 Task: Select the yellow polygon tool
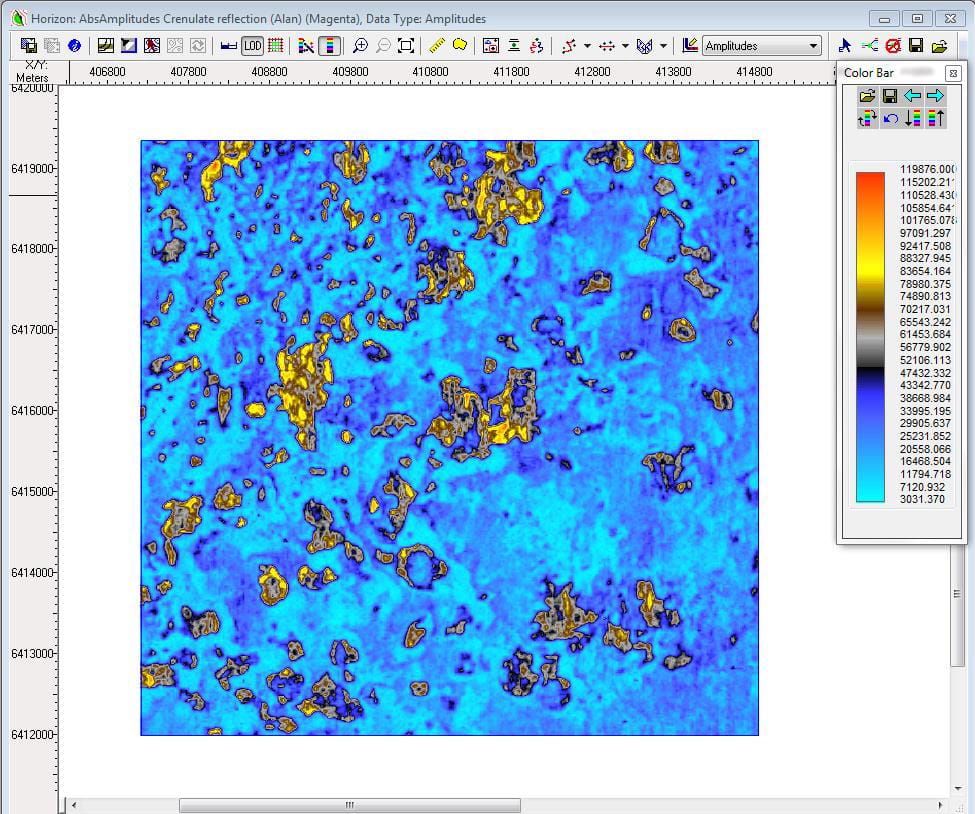[460, 46]
